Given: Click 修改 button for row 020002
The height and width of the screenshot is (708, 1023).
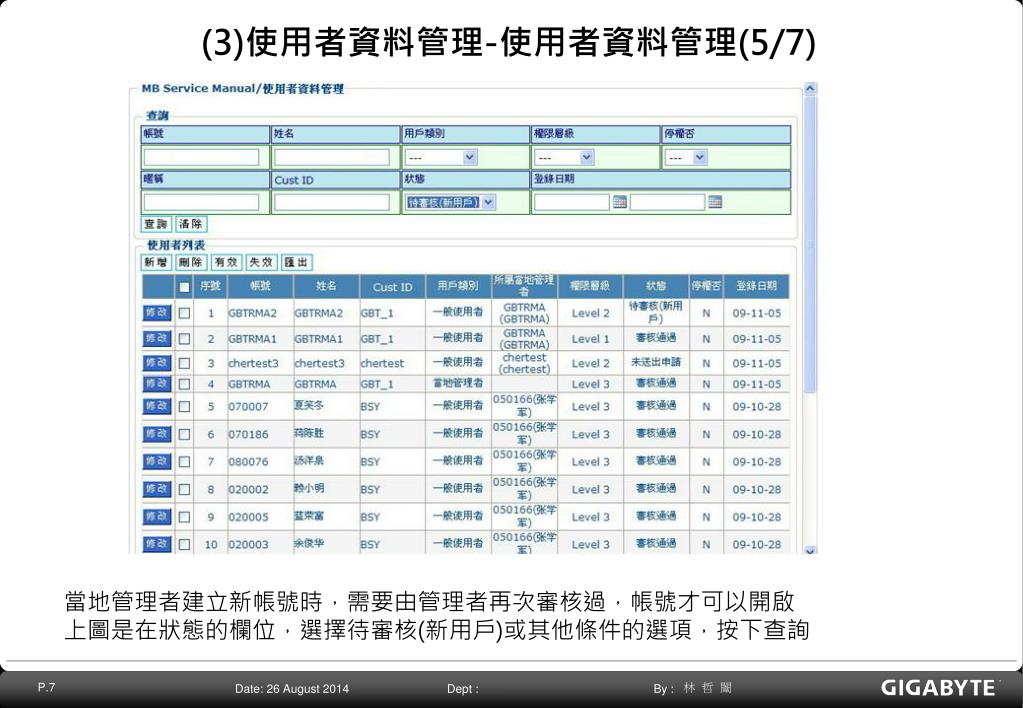Looking at the screenshot, I should 157,489.
